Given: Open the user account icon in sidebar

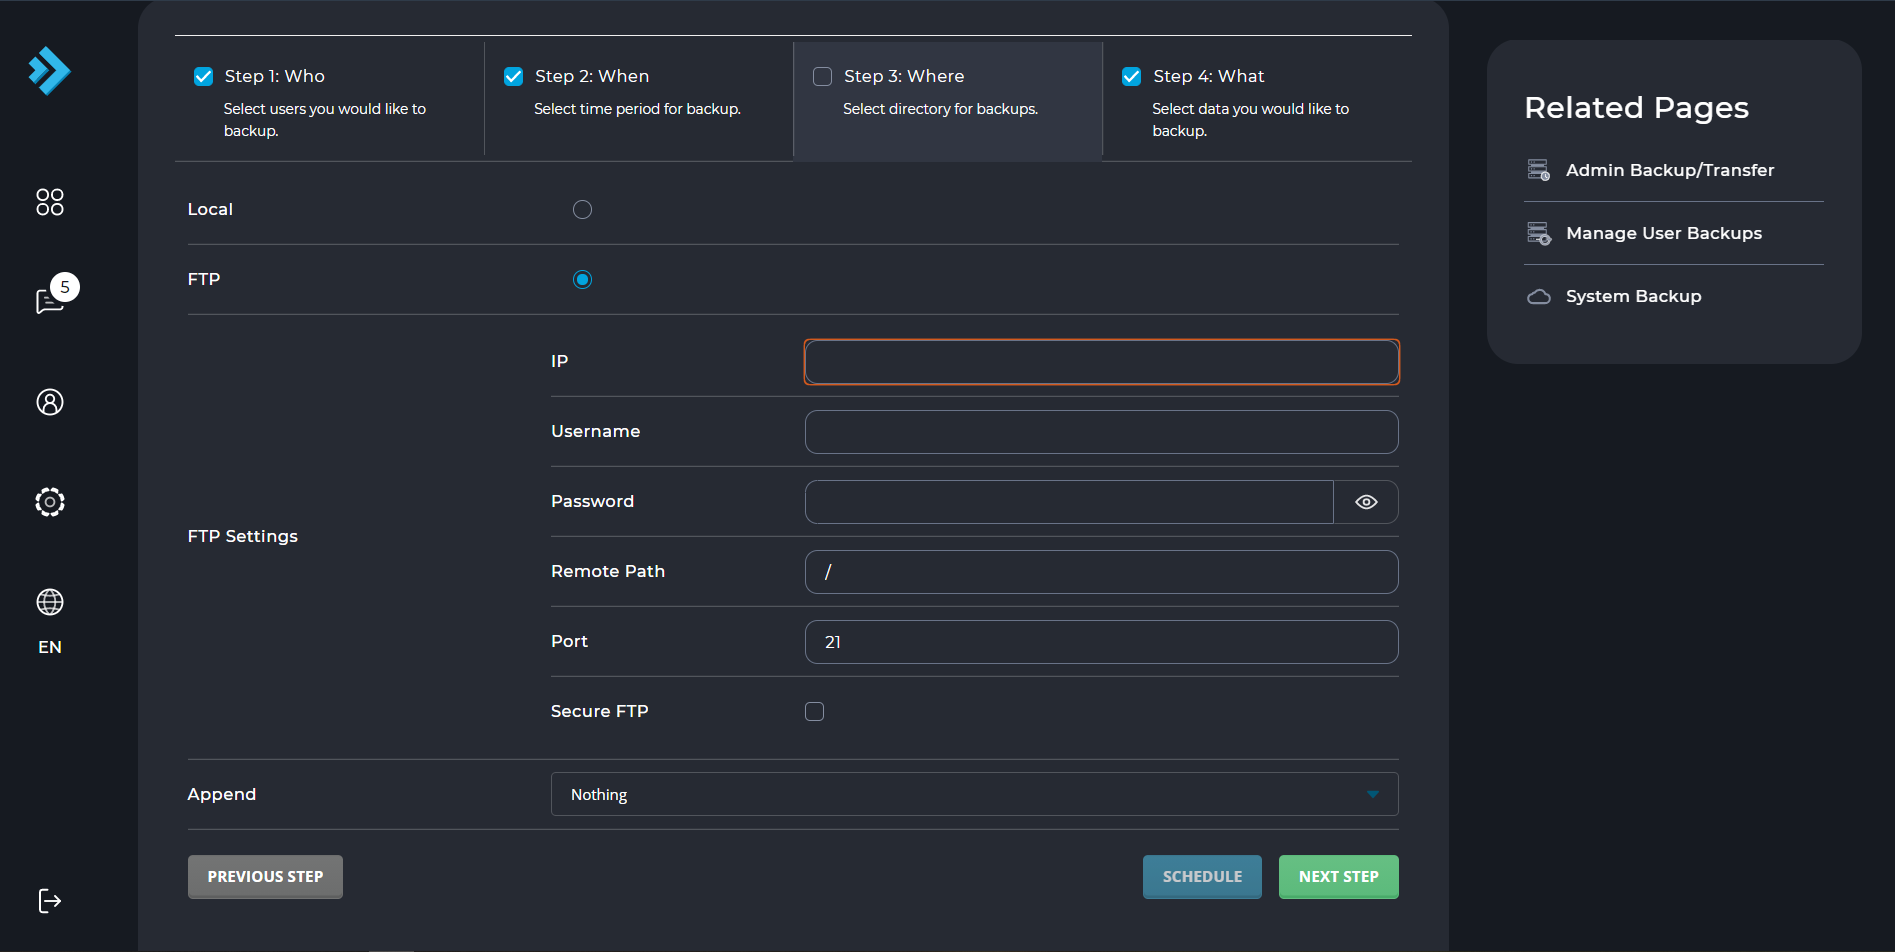Looking at the screenshot, I should pos(50,402).
